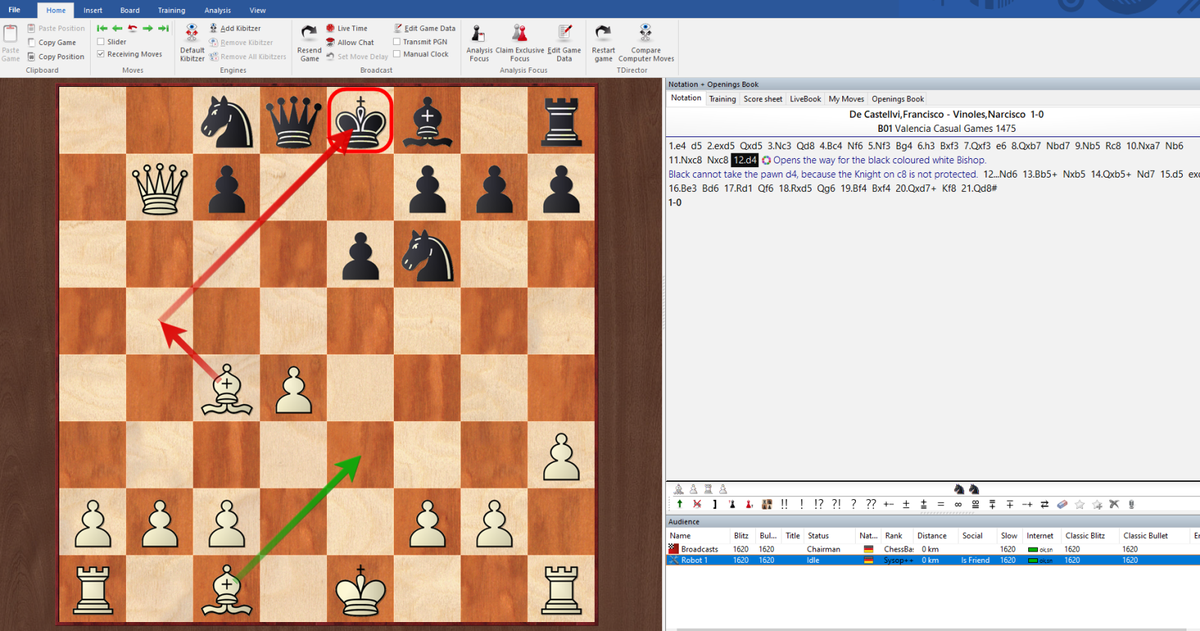Enable the Slider checkbox
This screenshot has width=1200, height=631.
click(101, 42)
